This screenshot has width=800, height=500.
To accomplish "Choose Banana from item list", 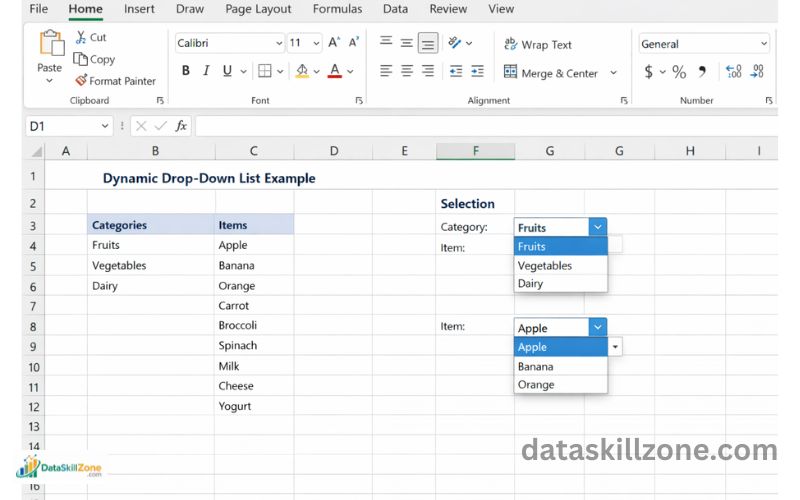I will pos(560,366).
